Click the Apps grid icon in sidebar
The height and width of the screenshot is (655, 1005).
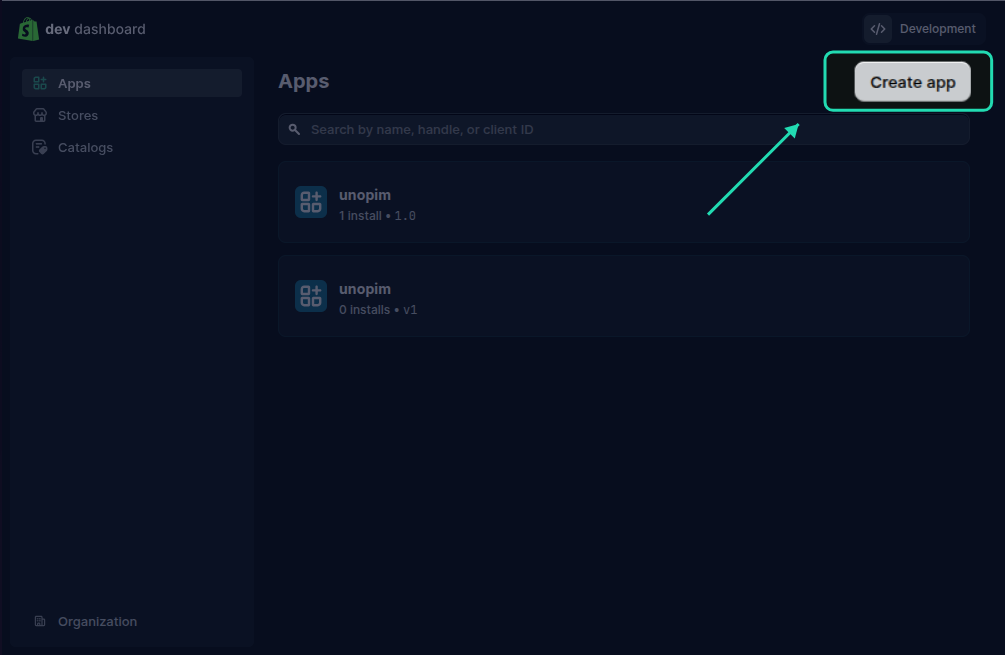[40, 83]
